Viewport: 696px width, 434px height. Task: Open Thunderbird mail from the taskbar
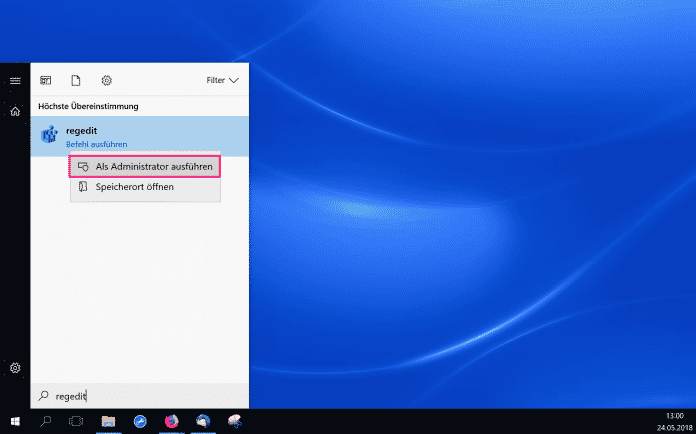[x=203, y=422]
